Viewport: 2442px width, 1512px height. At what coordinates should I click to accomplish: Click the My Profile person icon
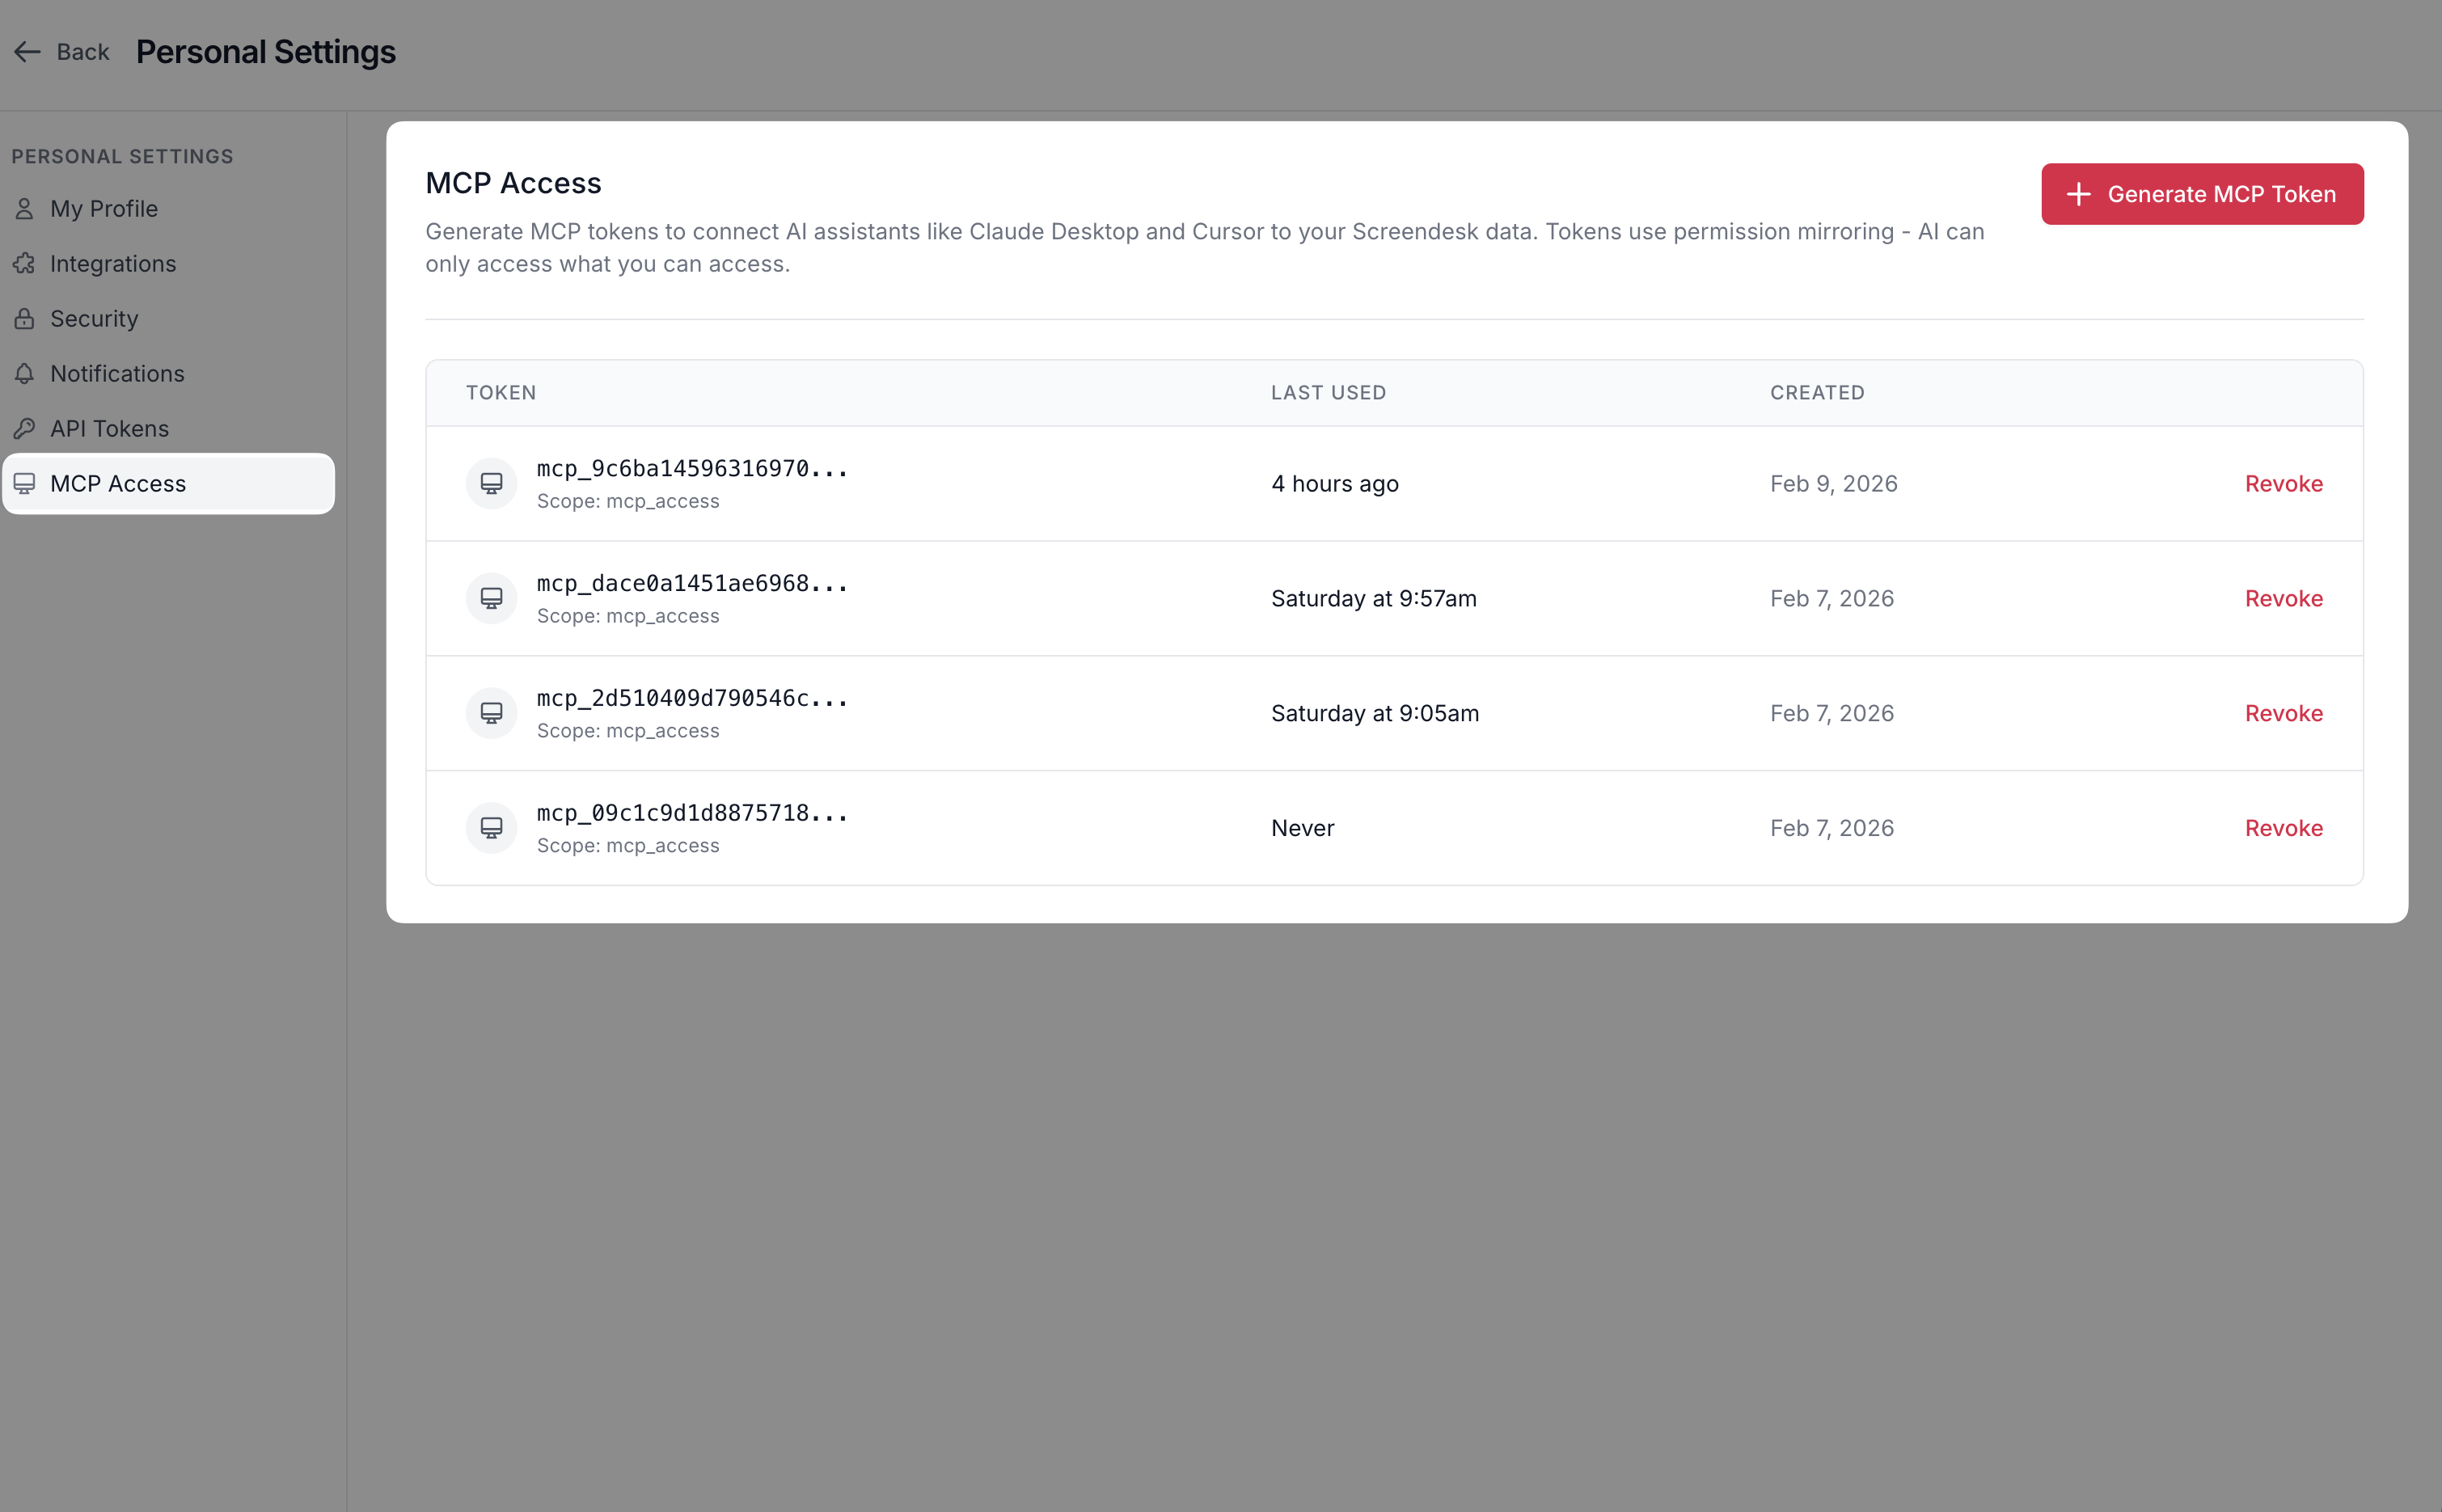click(25, 209)
